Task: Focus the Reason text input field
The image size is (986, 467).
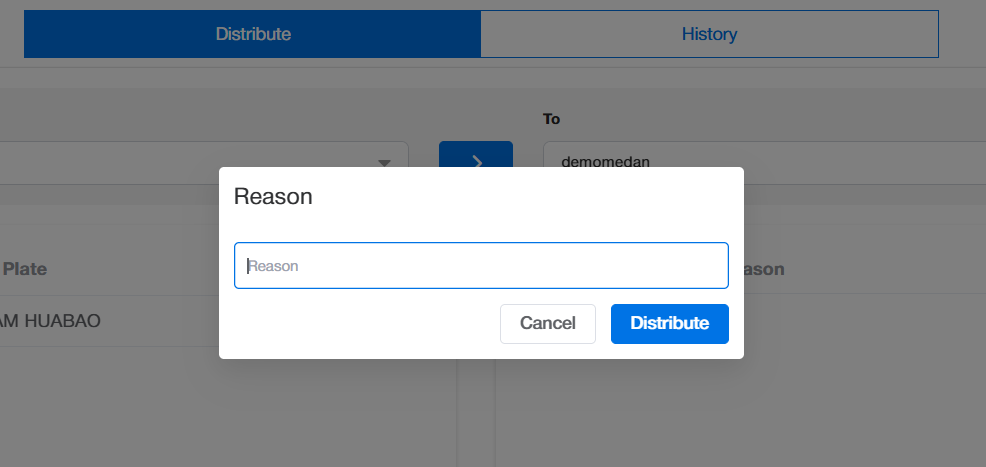Action: pyautogui.click(x=481, y=266)
